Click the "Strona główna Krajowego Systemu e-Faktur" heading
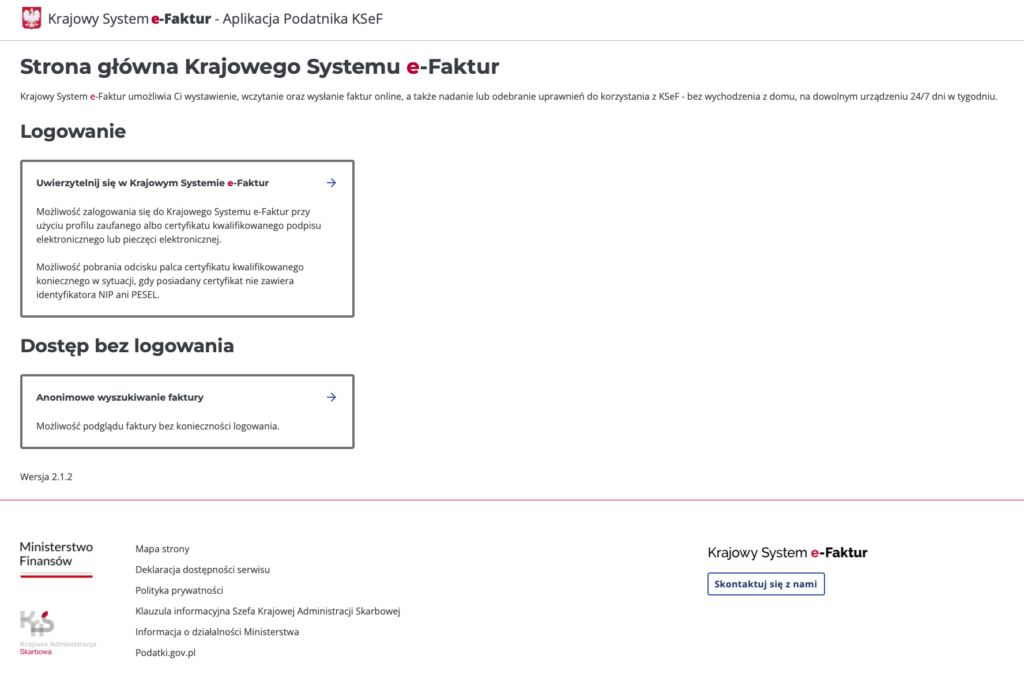Screen dimensions: 1024x686 tap(259, 67)
